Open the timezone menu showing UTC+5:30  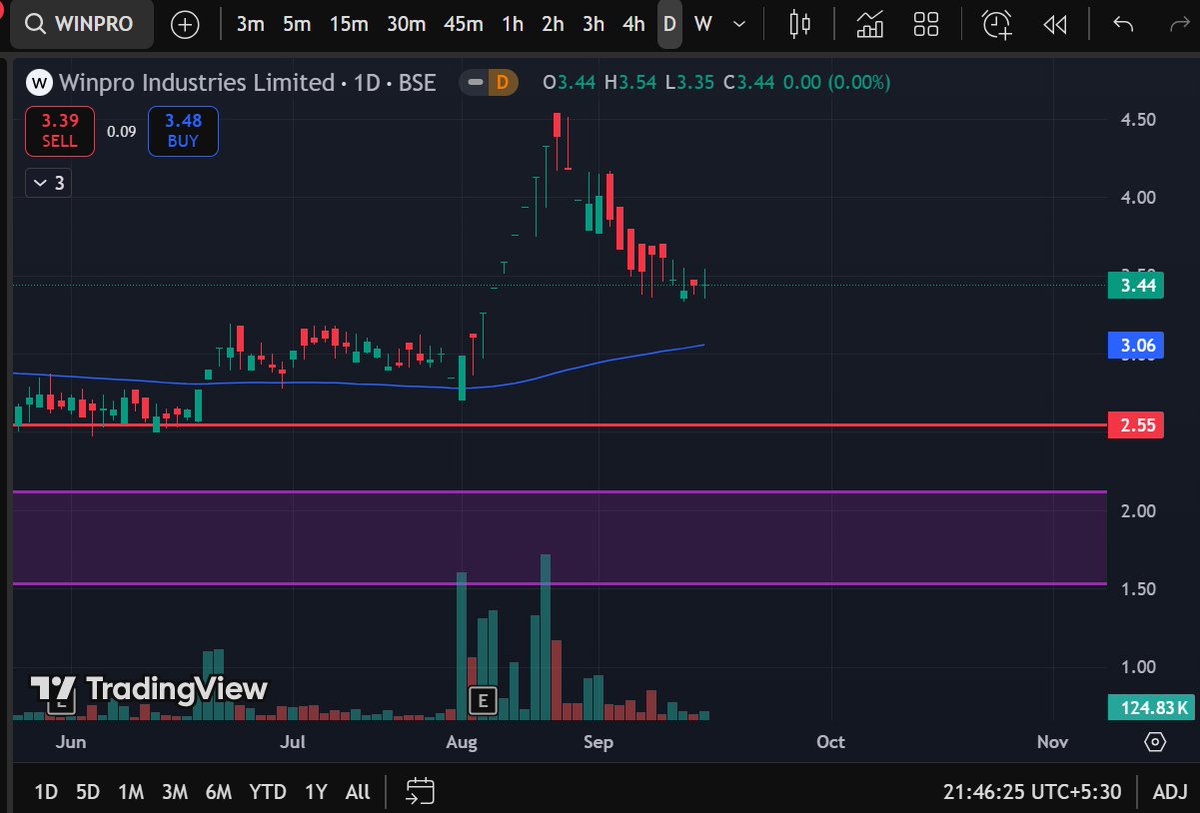coord(1032,792)
